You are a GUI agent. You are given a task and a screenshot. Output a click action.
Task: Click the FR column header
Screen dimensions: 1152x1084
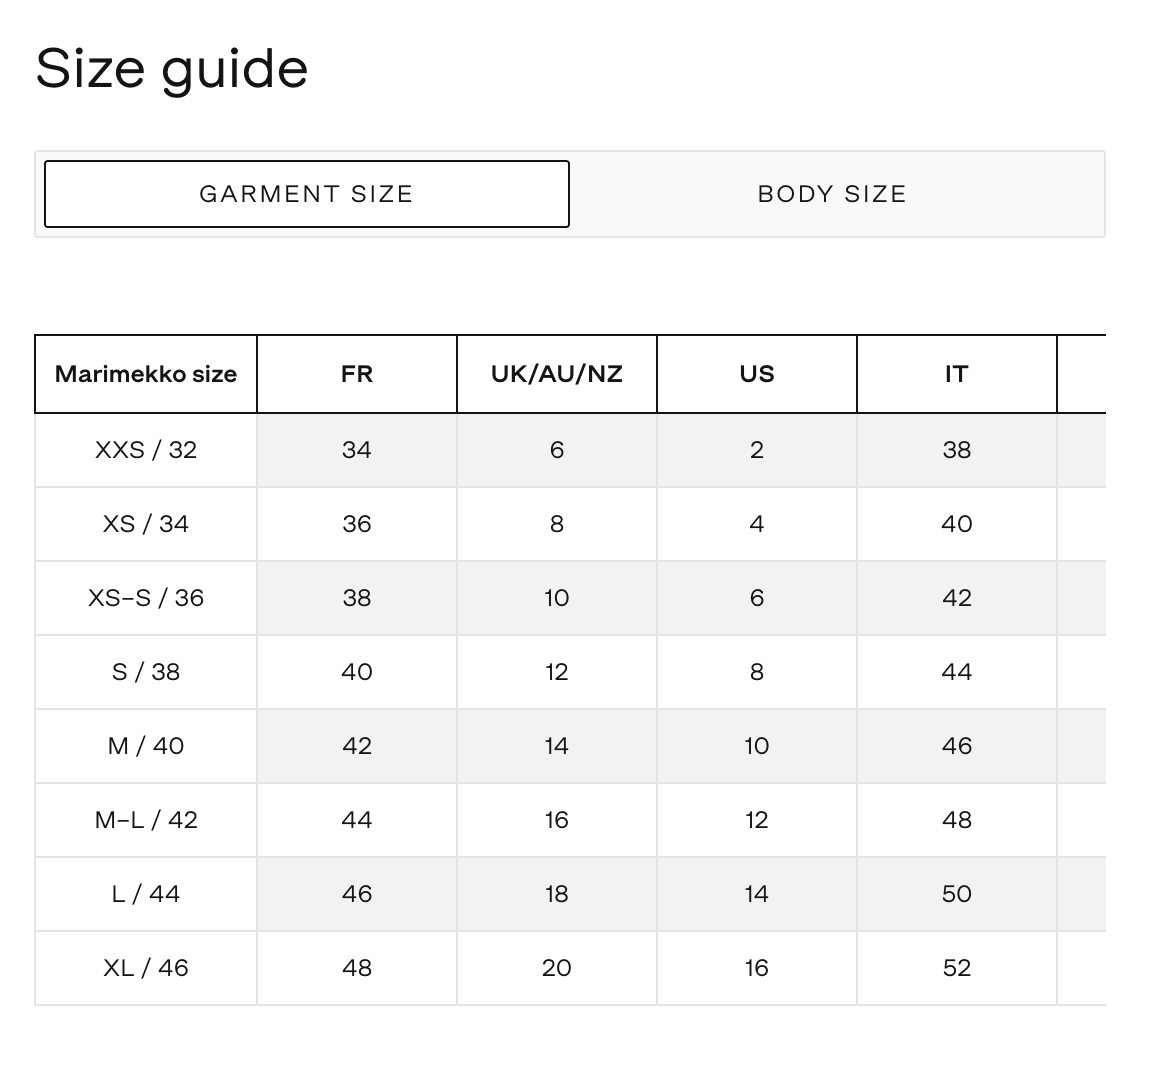tap(357, 374)
